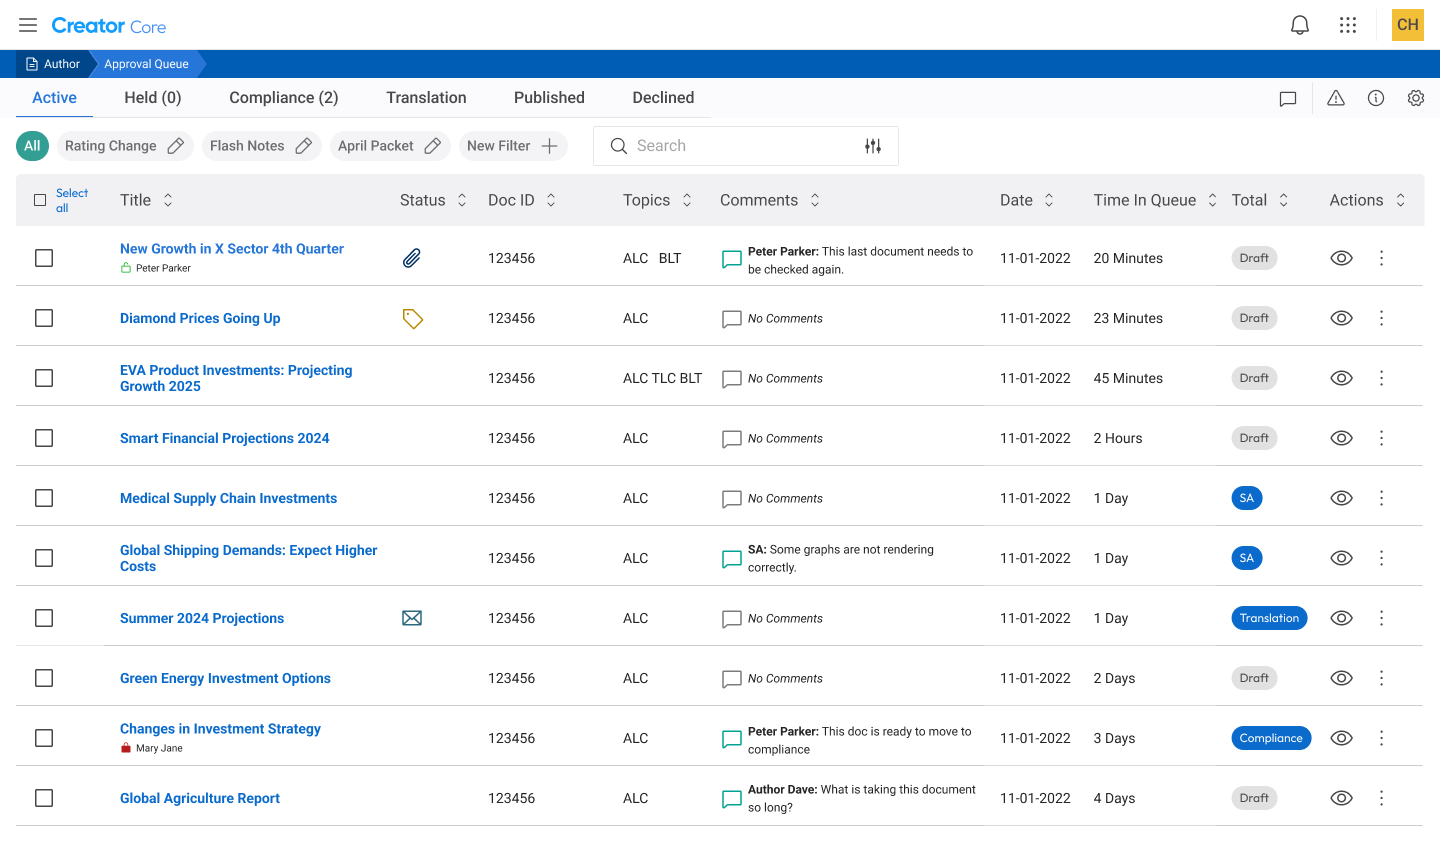
Task: Sort by Date column arrows
Action: tap(1049, 200)
